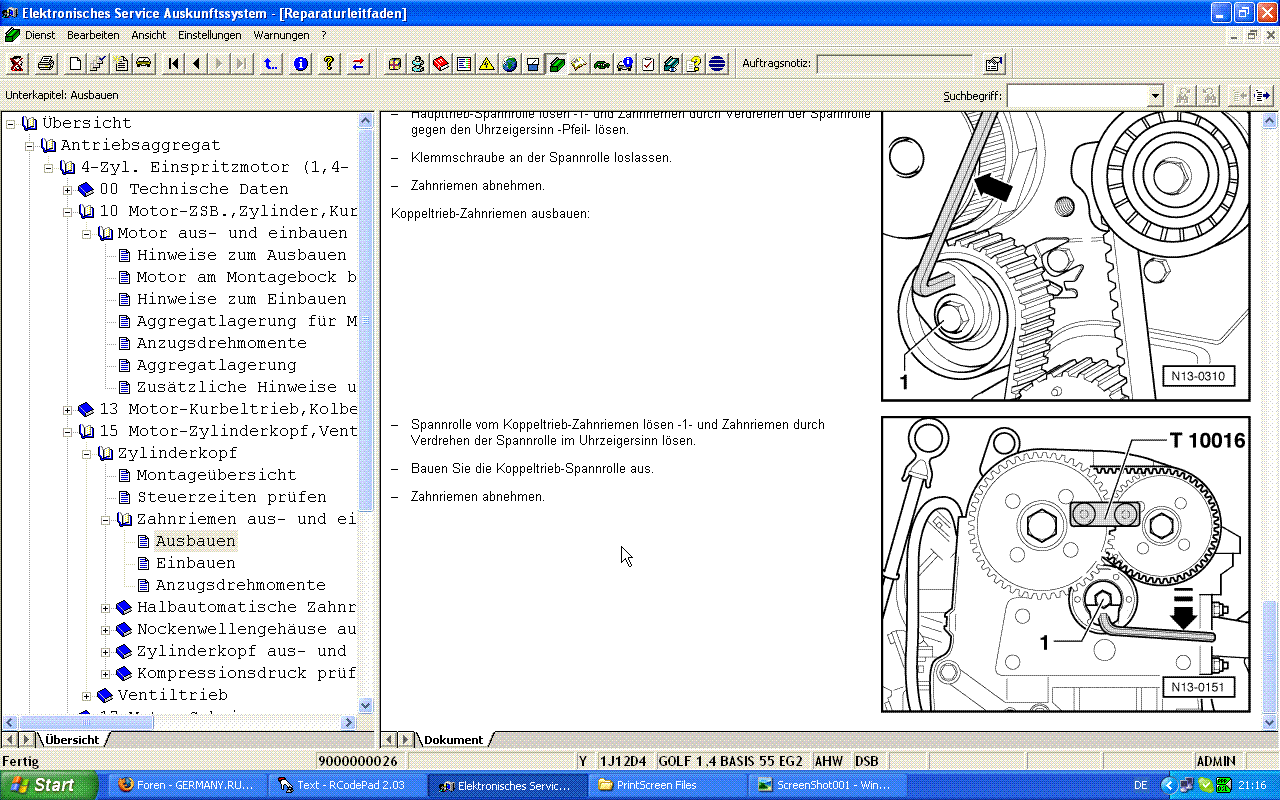Select the Dokument tab
The height and width of the screenshot is (800, 1280).
[x=453, y=740]
